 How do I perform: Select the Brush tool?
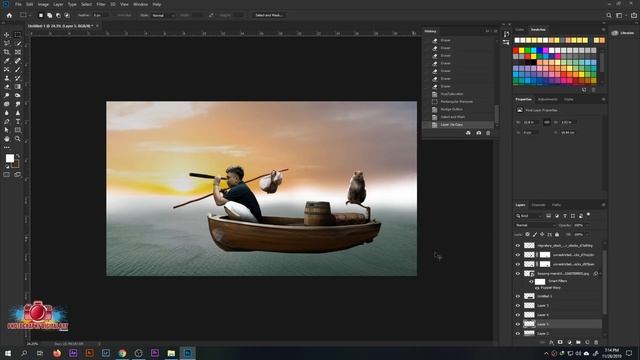pos(18,69)
